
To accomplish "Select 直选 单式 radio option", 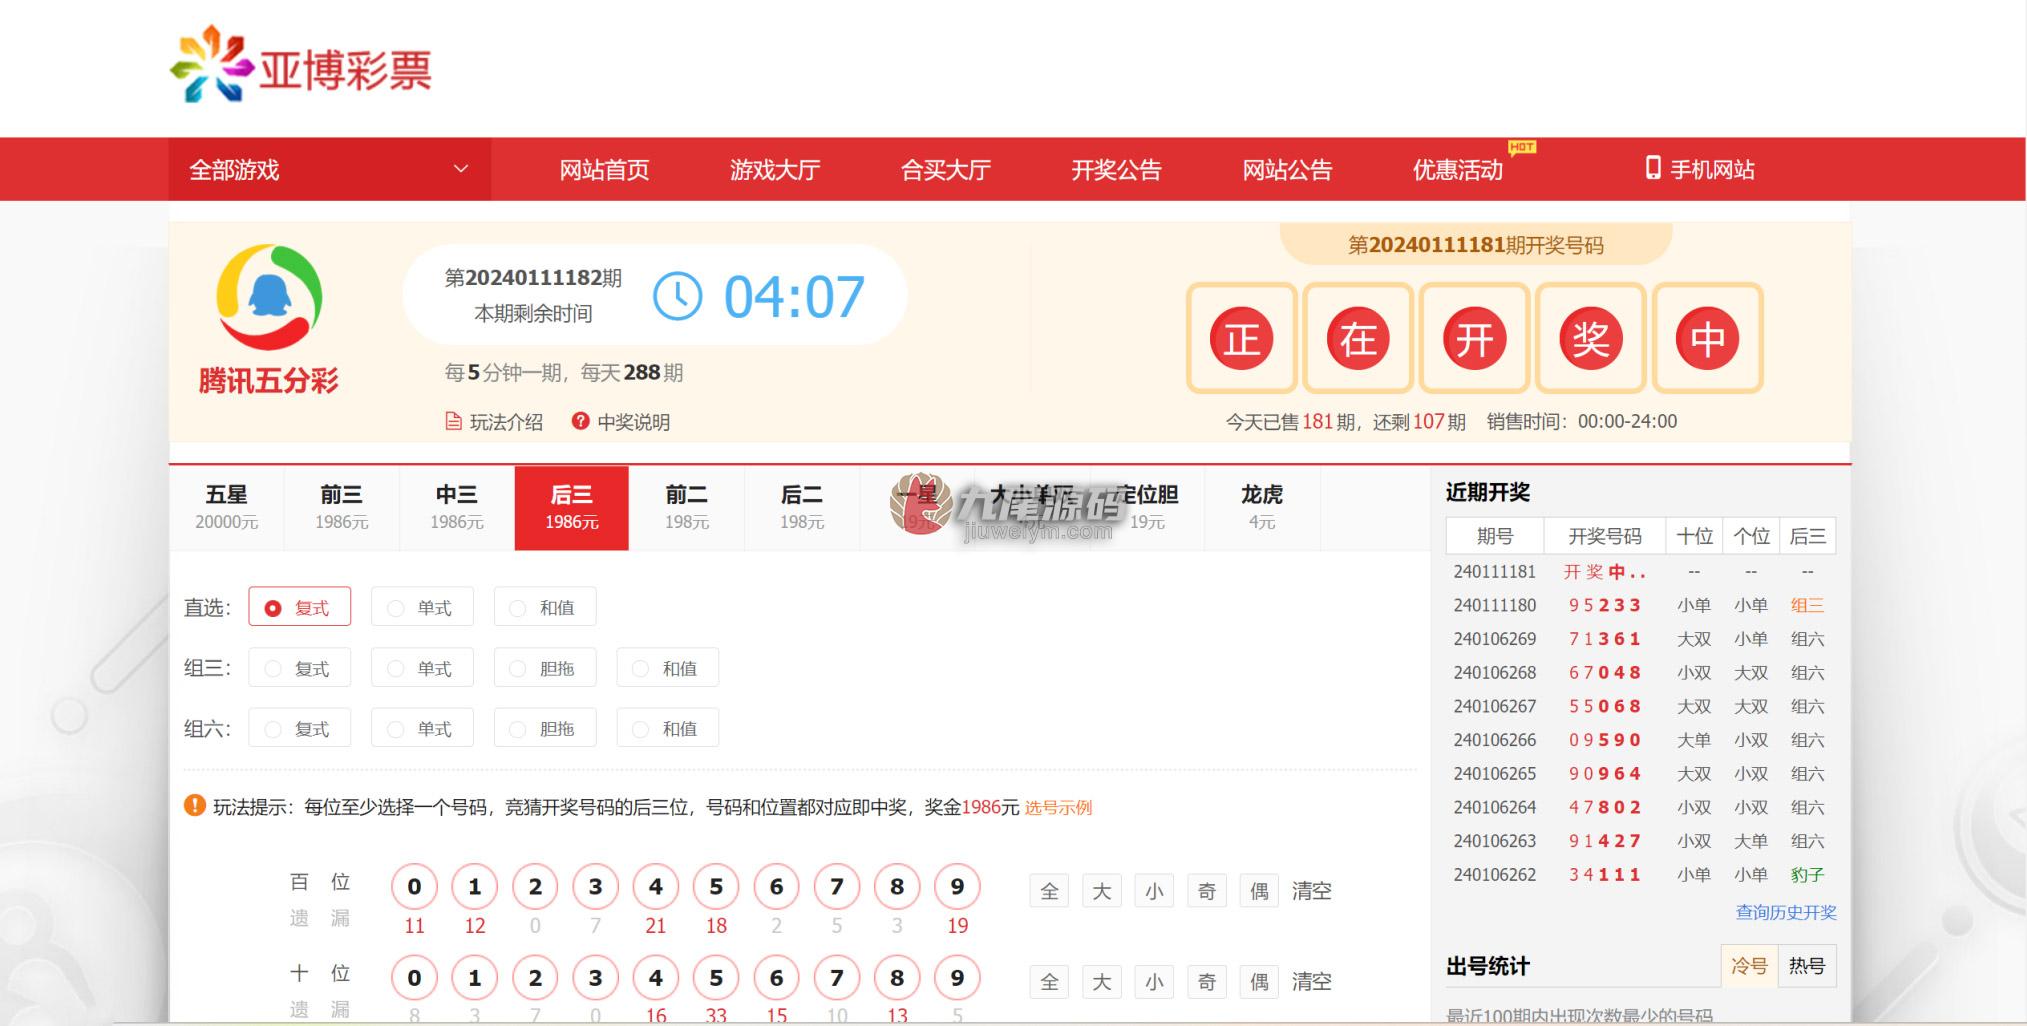I will pyautogui.click(x=422, y=607).
